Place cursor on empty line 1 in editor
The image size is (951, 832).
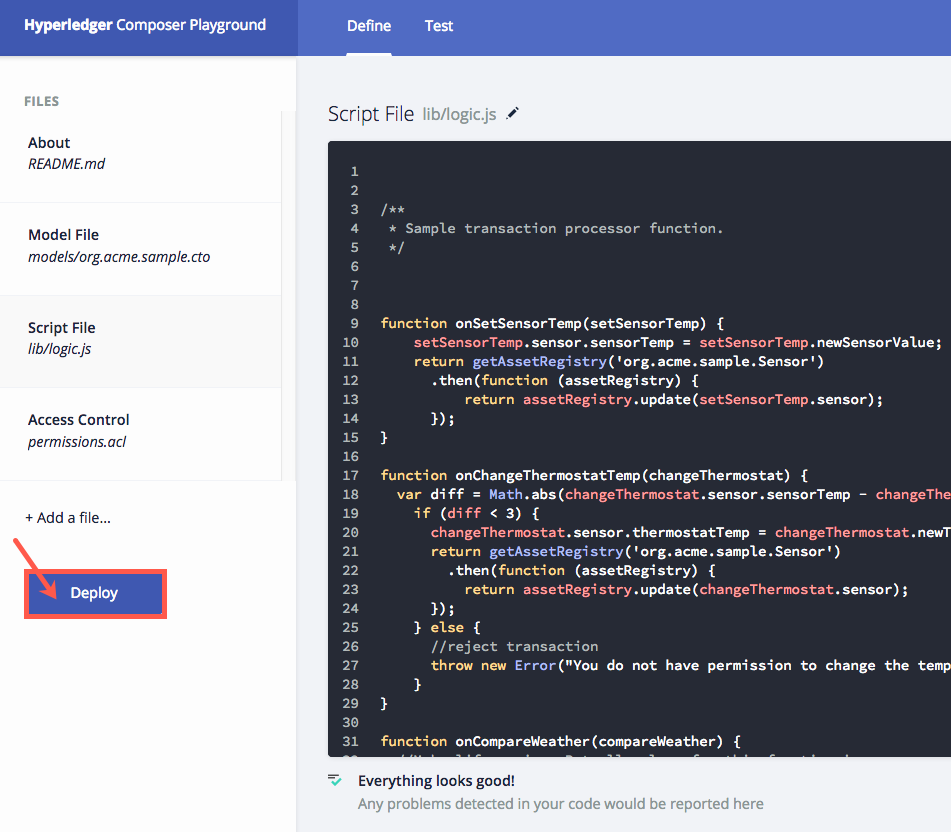665,172
